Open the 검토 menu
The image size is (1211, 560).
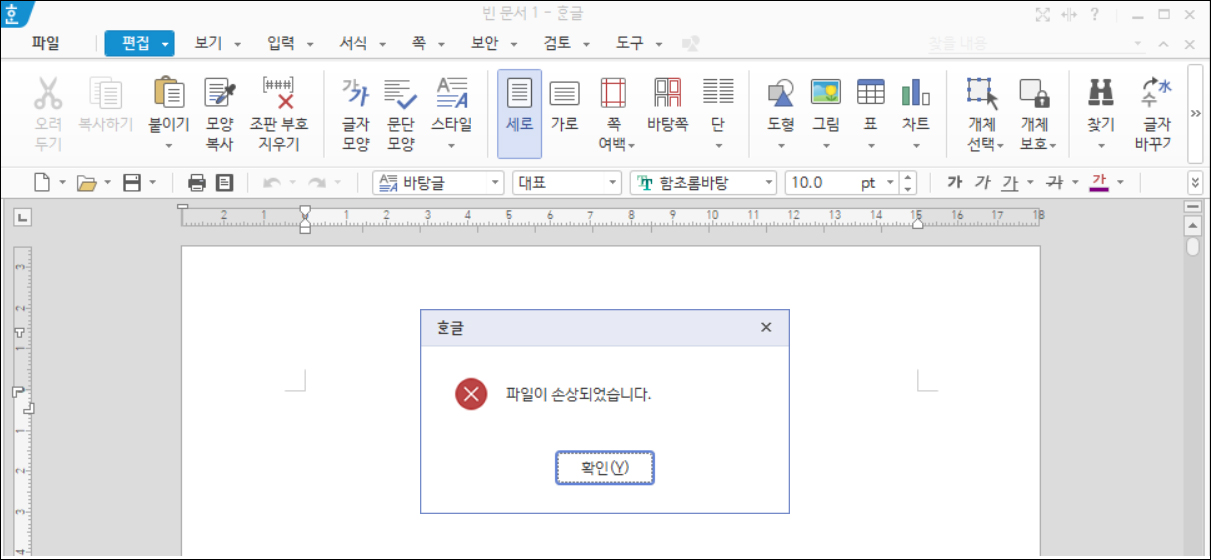[x=557, y=43]
